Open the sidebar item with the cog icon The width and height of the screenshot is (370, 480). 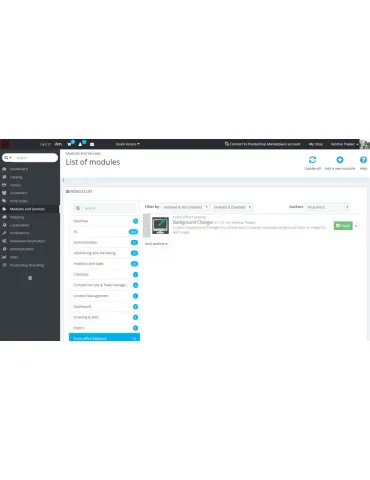(x=22, y=249)
